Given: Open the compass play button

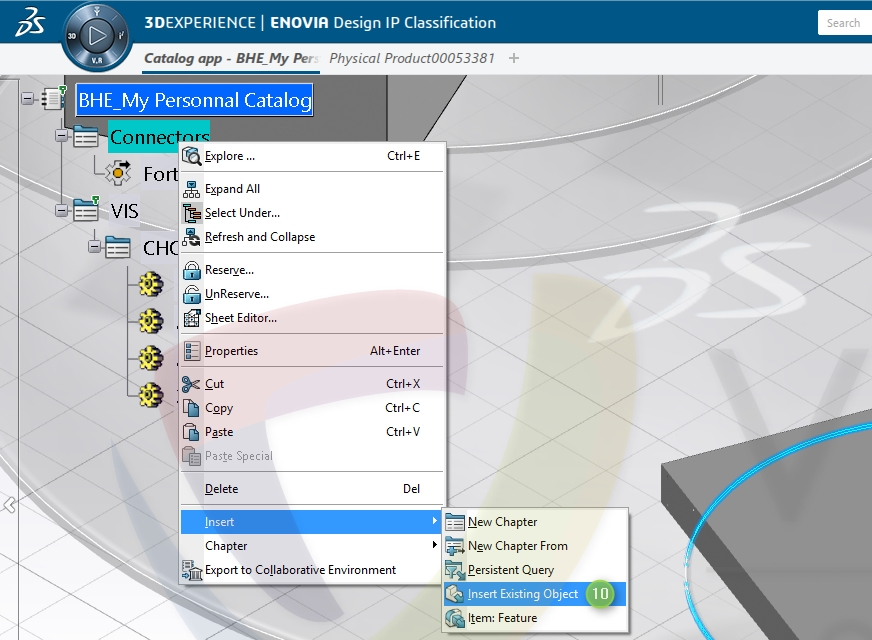Looking at the screenshot, I should coord(97,36).
